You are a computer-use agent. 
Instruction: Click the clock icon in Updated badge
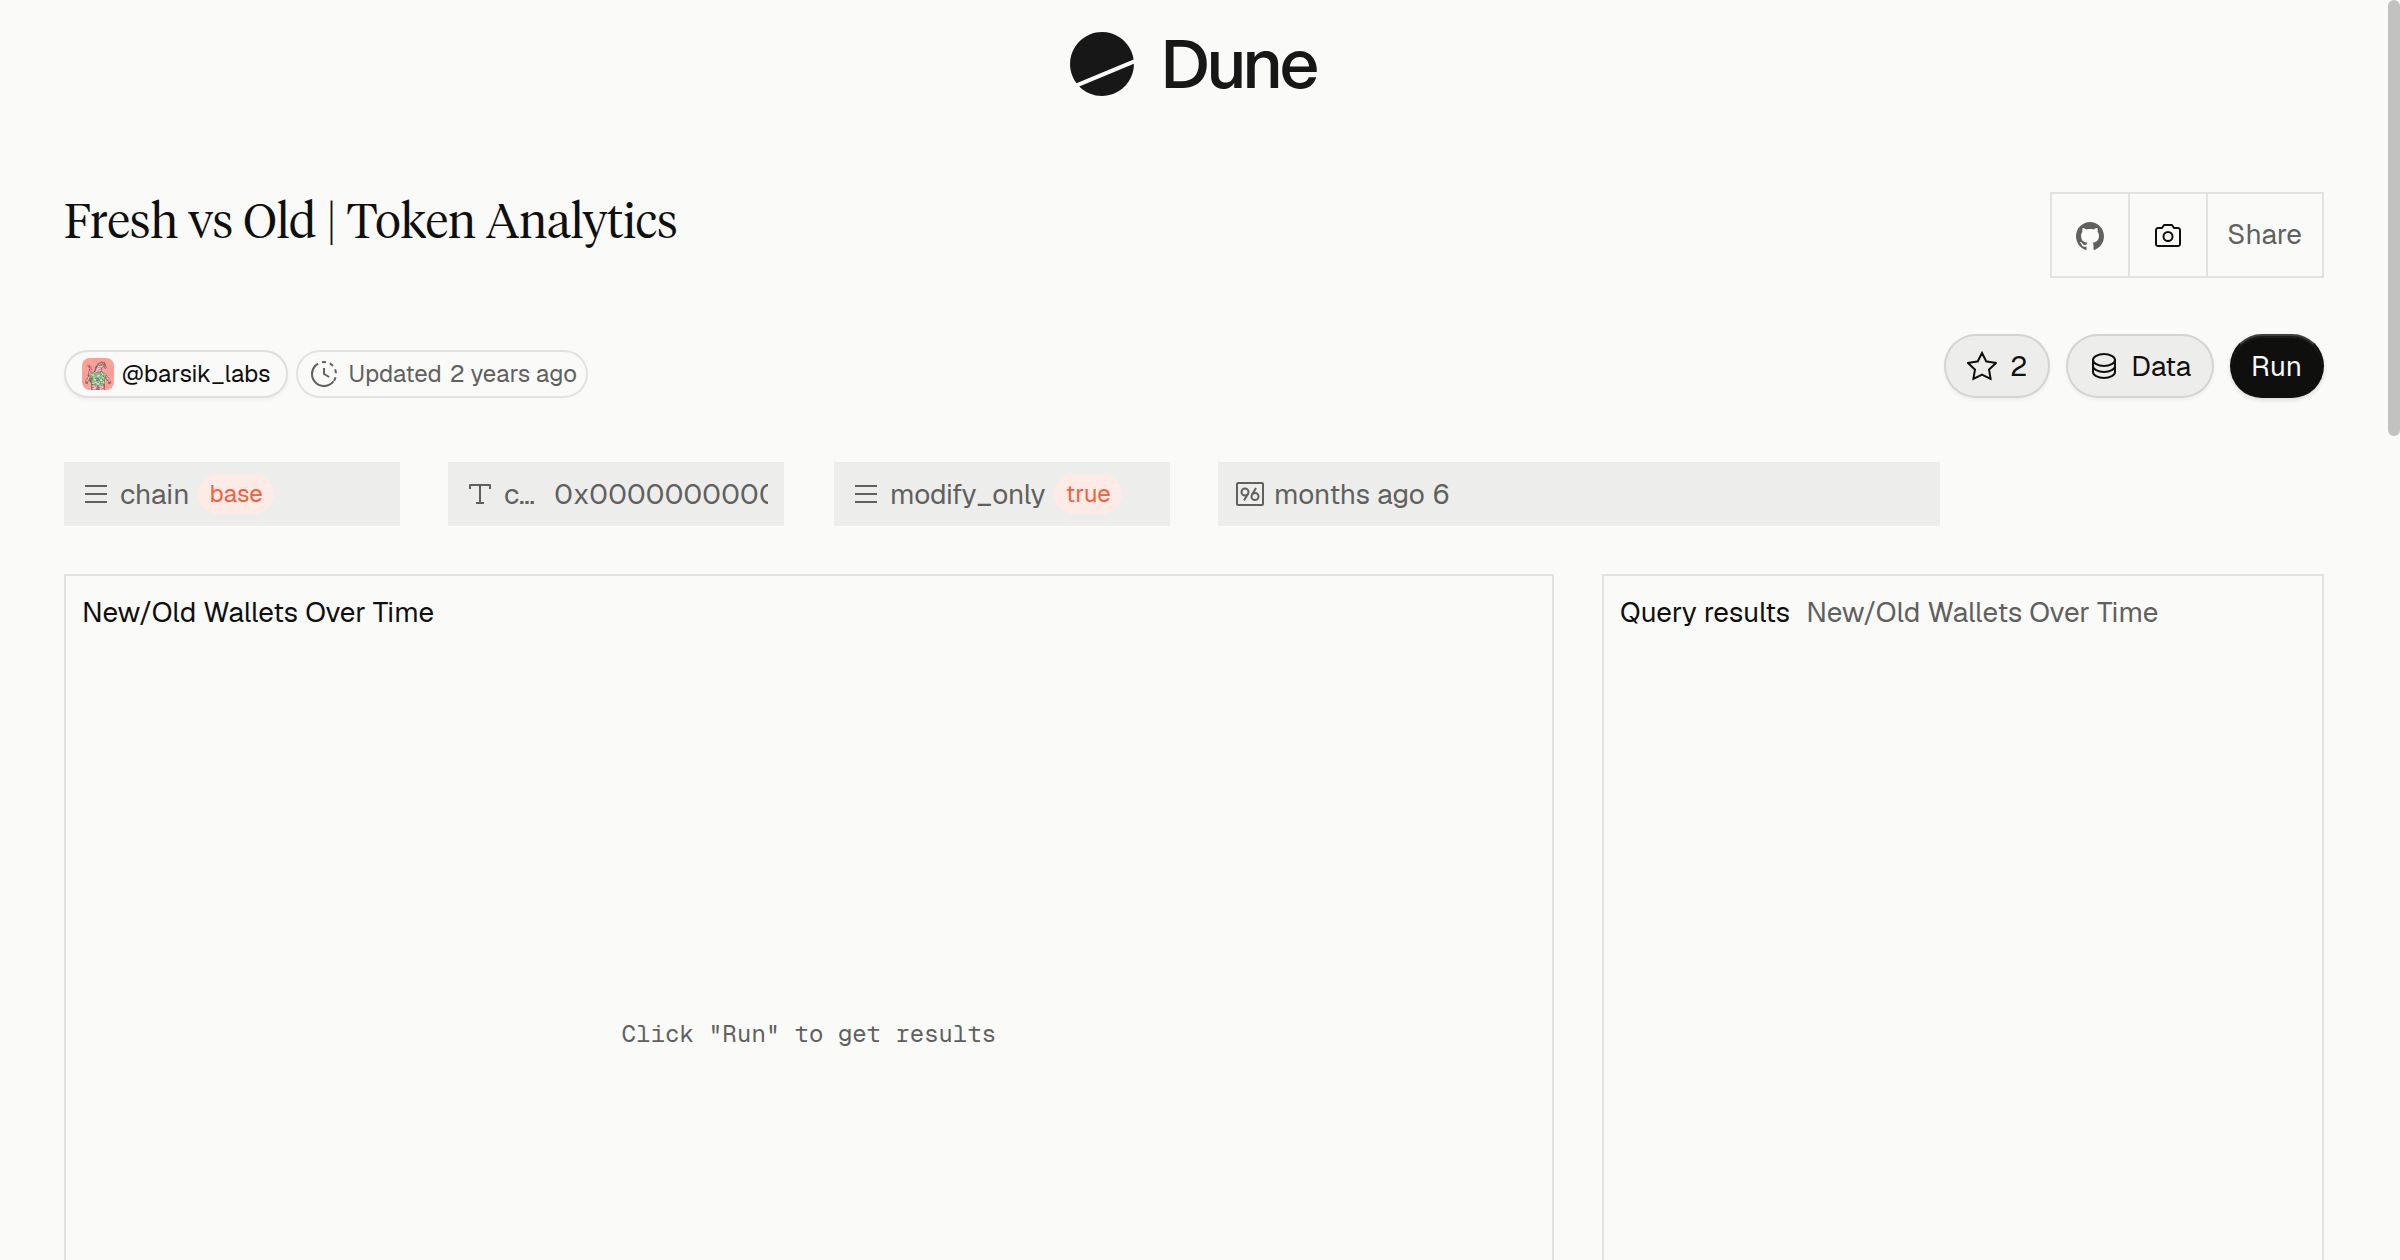pos(324,374)
